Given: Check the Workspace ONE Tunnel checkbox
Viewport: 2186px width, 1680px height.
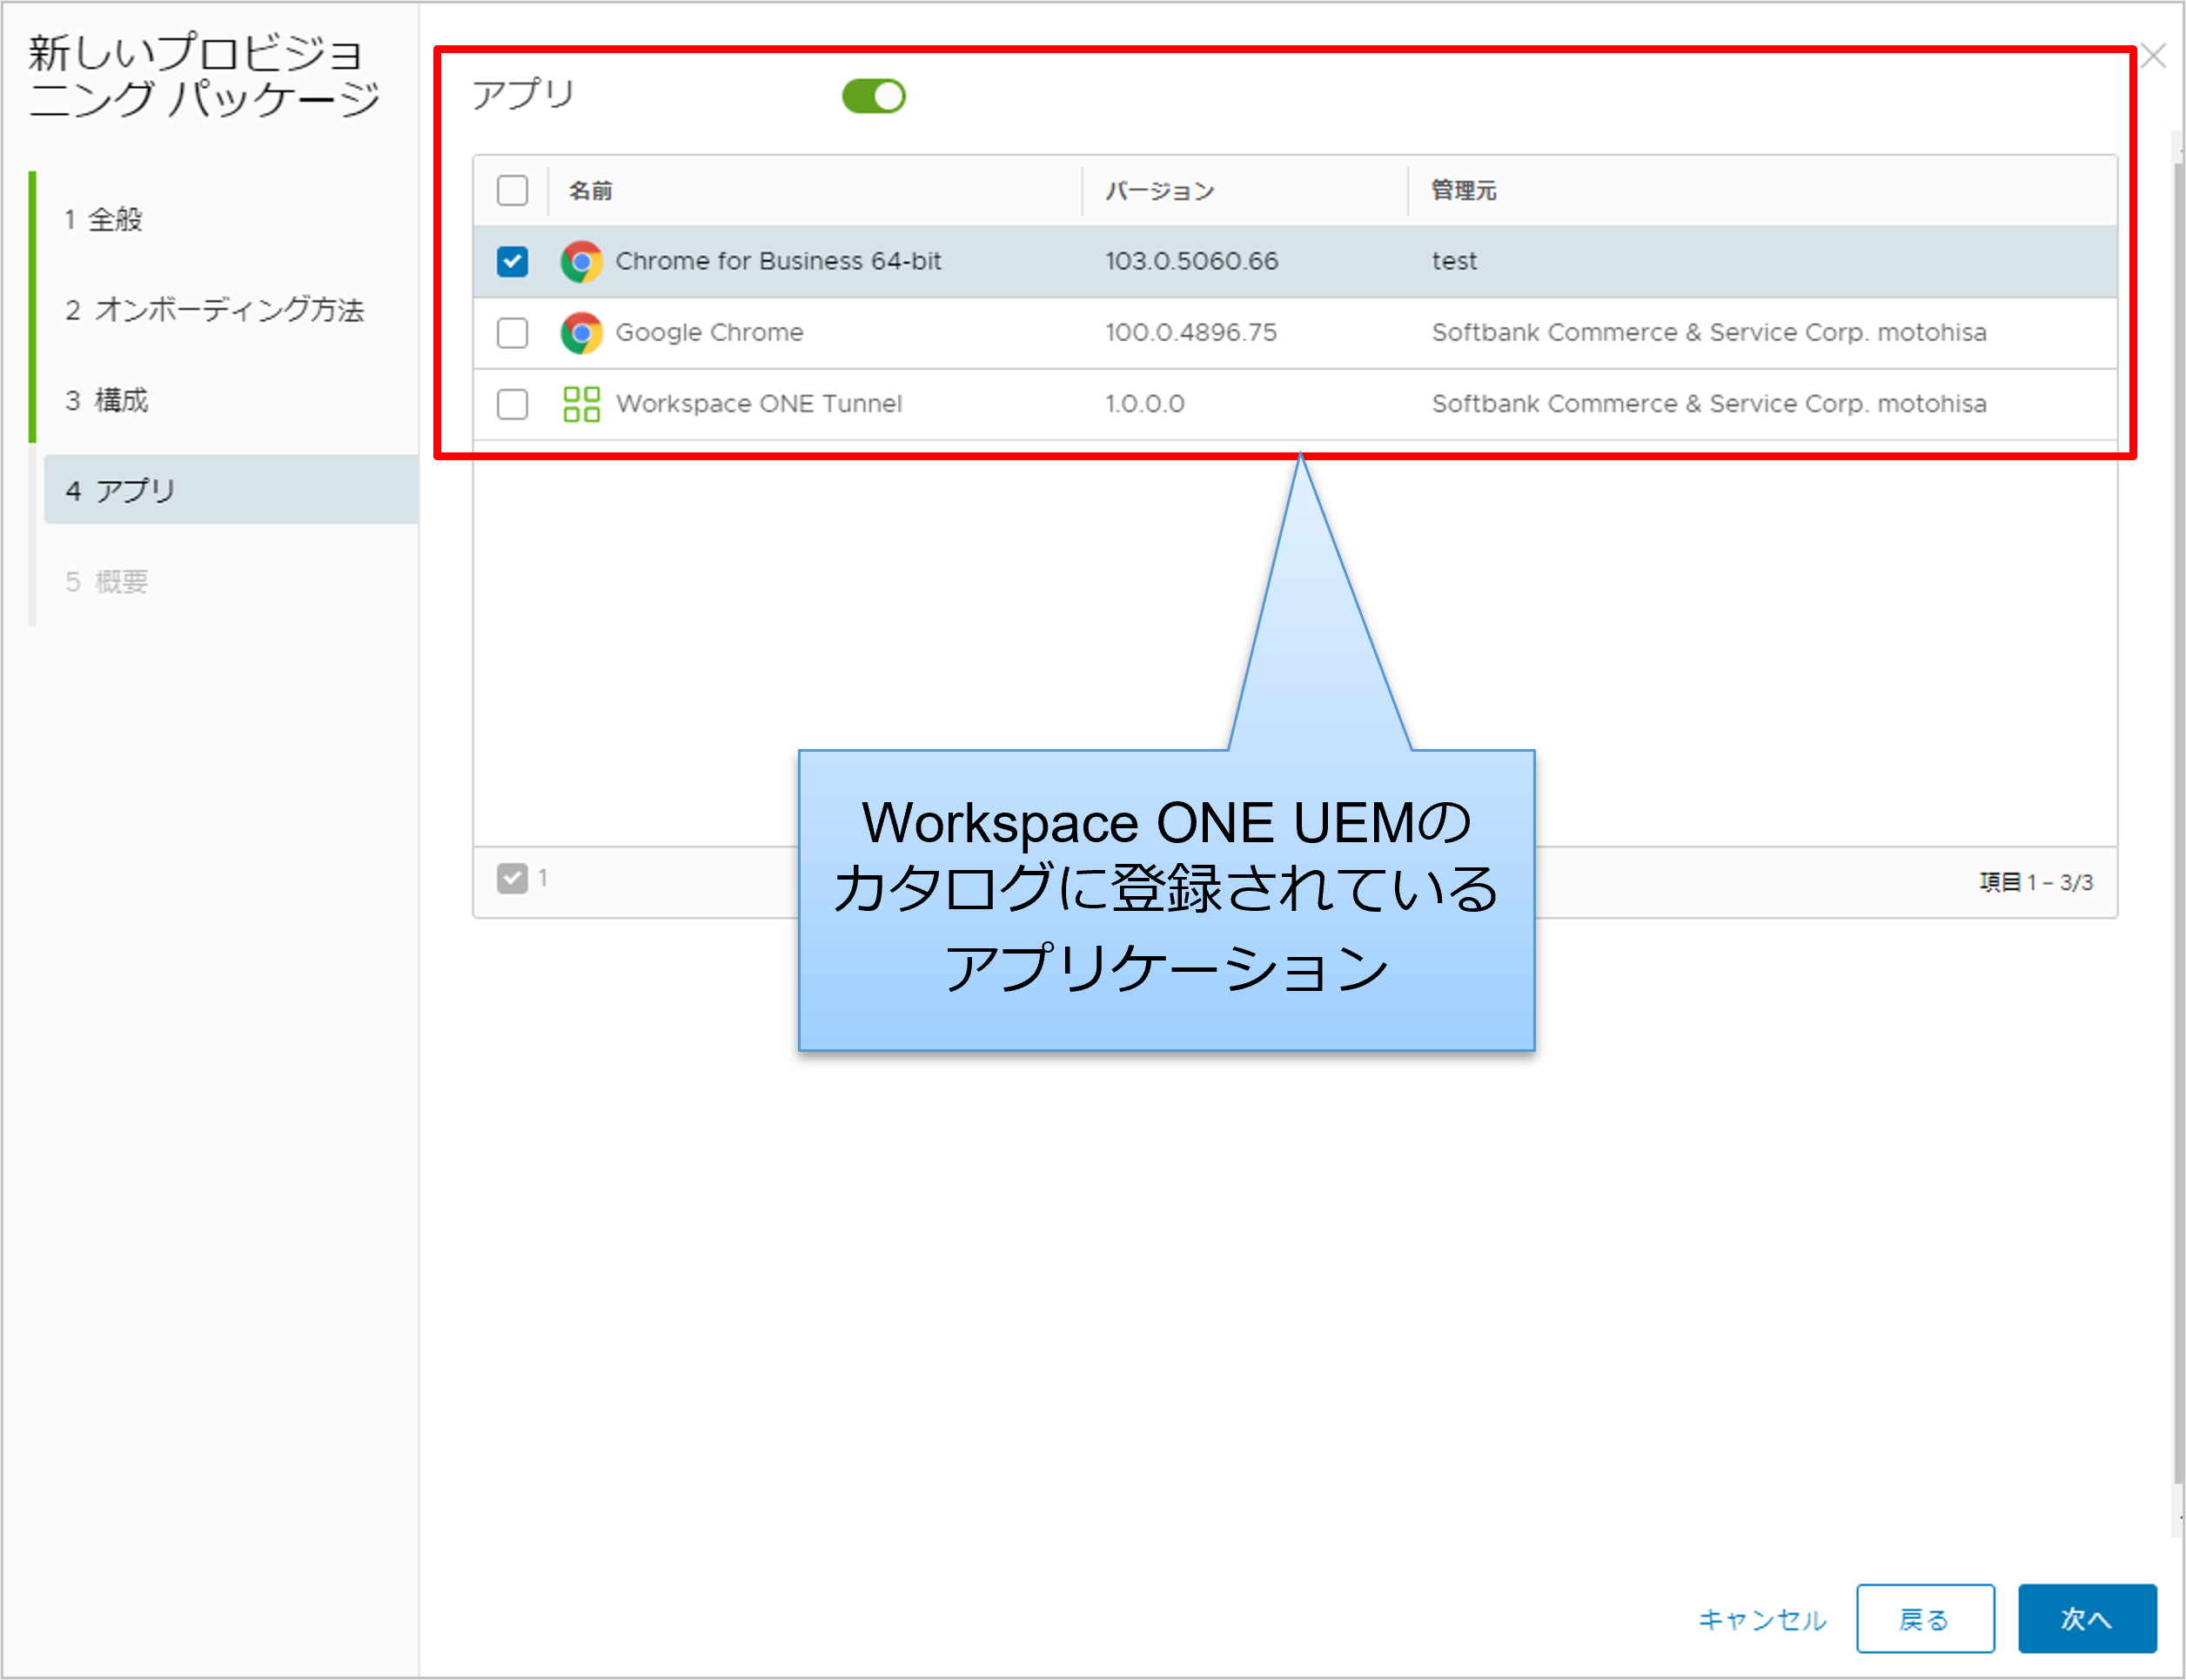Looking at the screenshot, I should click(x=512, y=404).
